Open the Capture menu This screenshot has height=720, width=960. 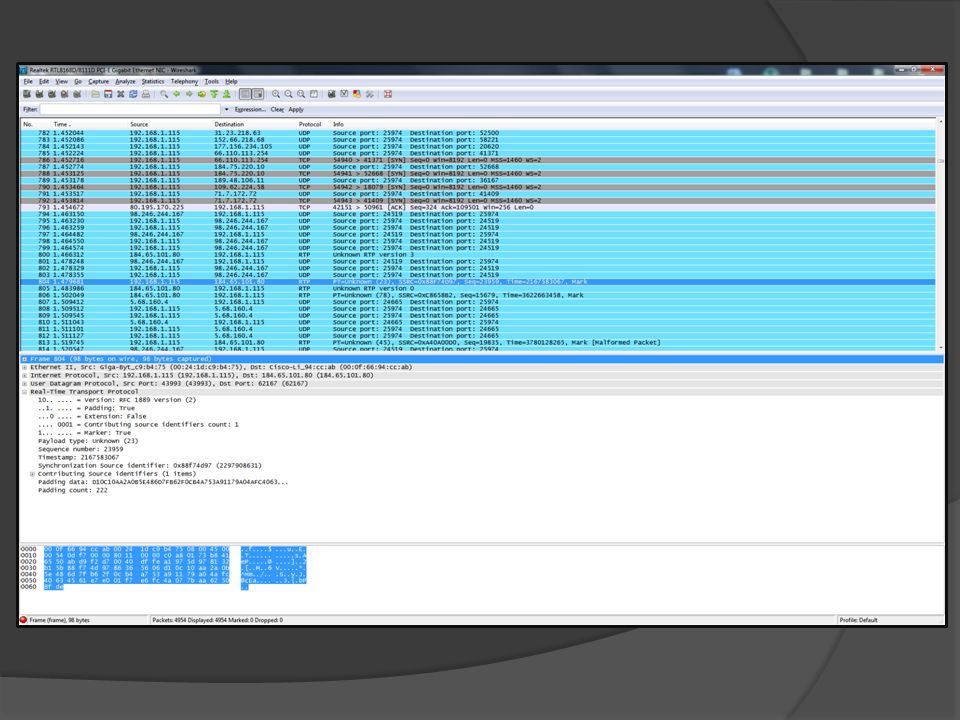point(99,81)
